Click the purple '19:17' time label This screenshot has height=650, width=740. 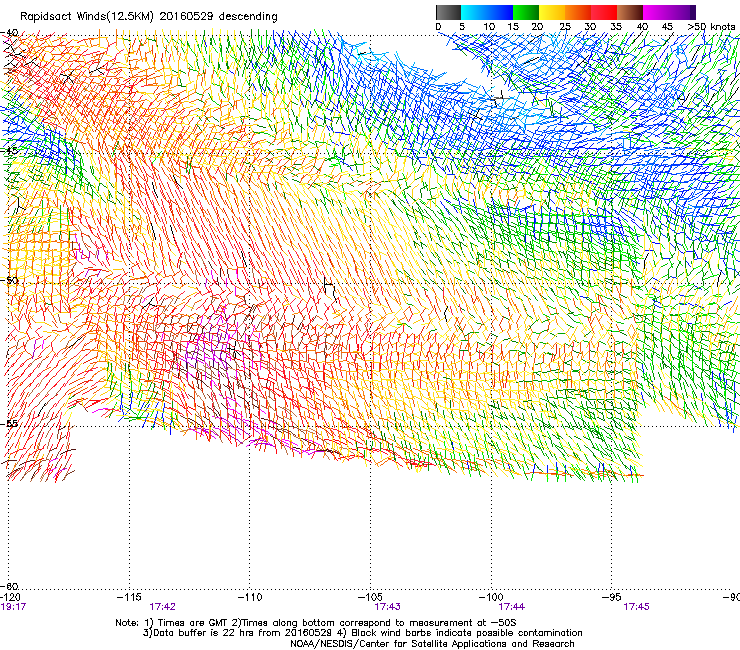13,607
